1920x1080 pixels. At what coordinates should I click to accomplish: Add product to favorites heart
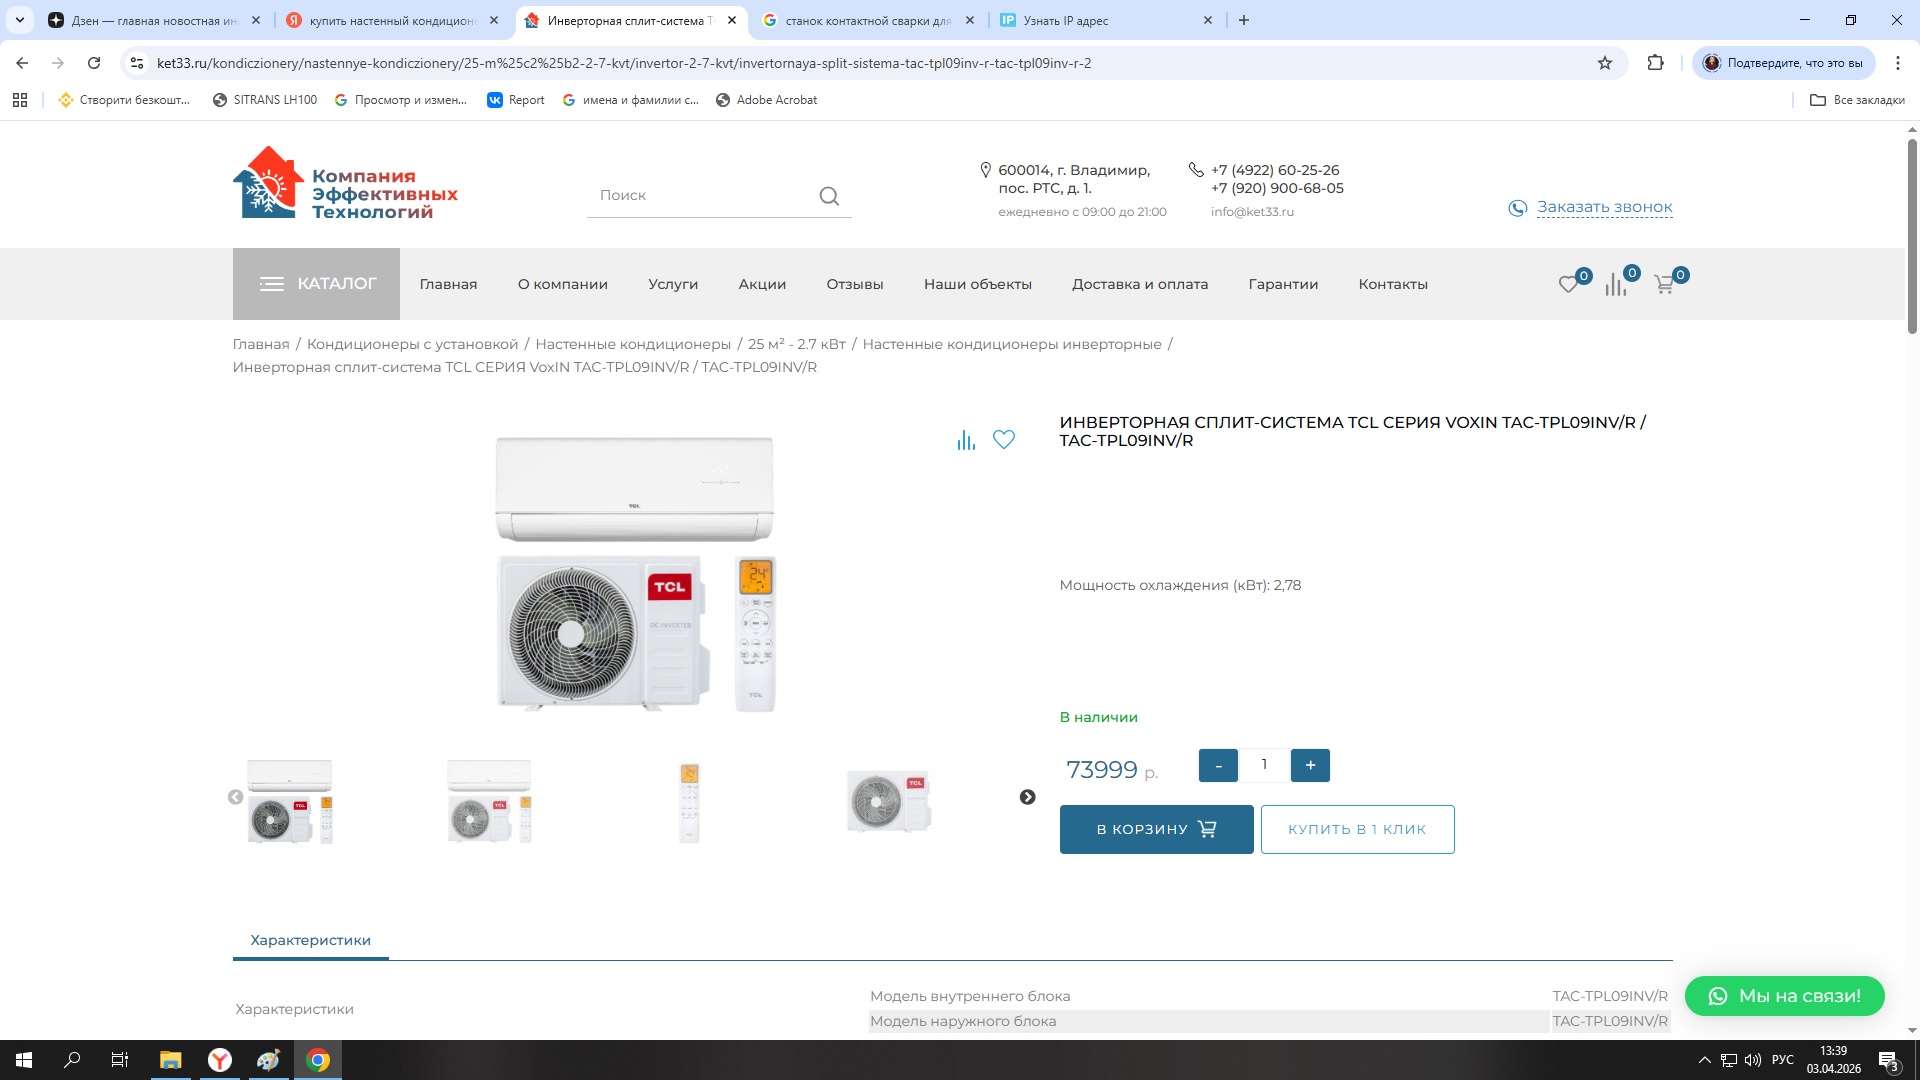click(x=1003, y=440)
